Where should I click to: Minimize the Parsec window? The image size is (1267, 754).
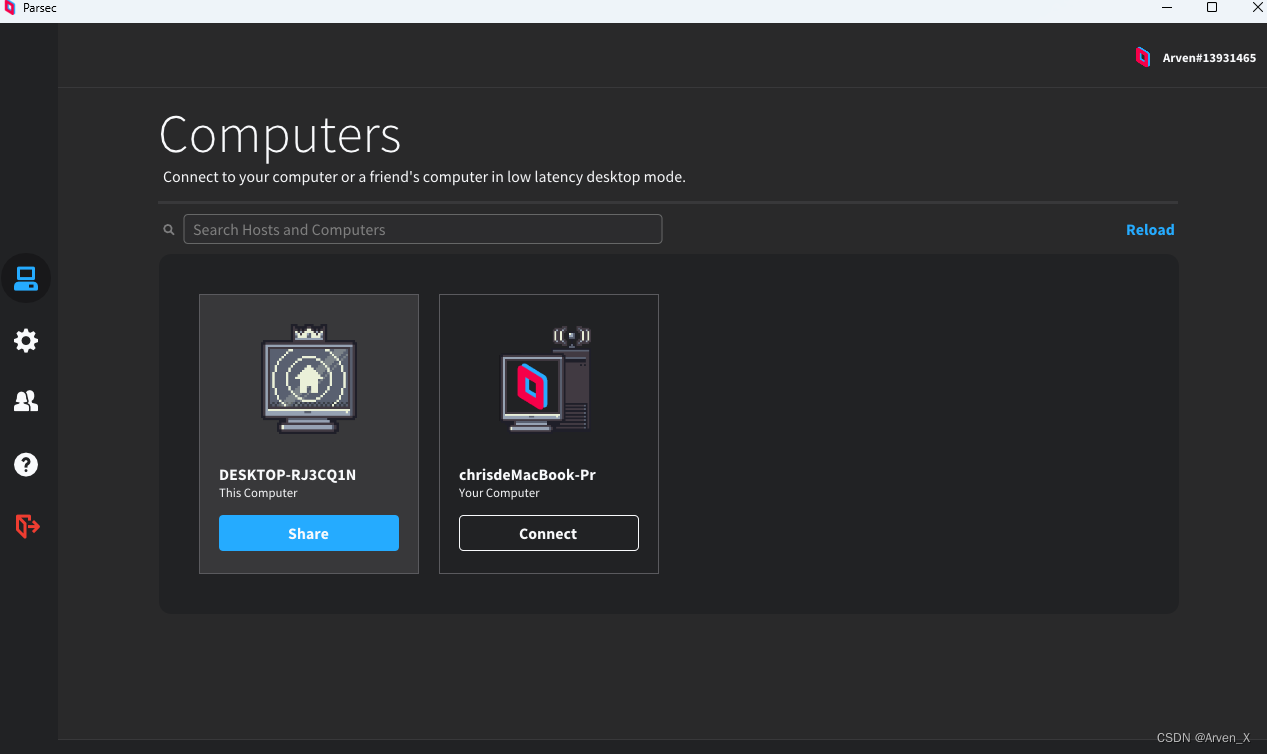(1166, 8)
